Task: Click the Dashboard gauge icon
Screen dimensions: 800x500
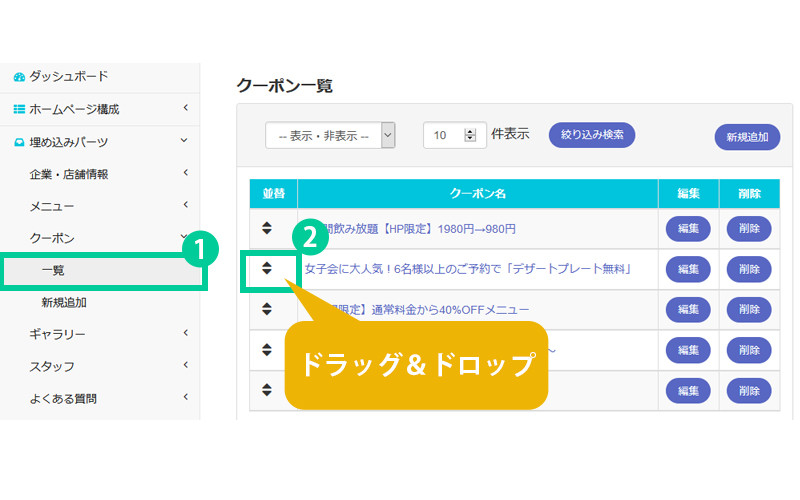Action: [x=19, y=77]
